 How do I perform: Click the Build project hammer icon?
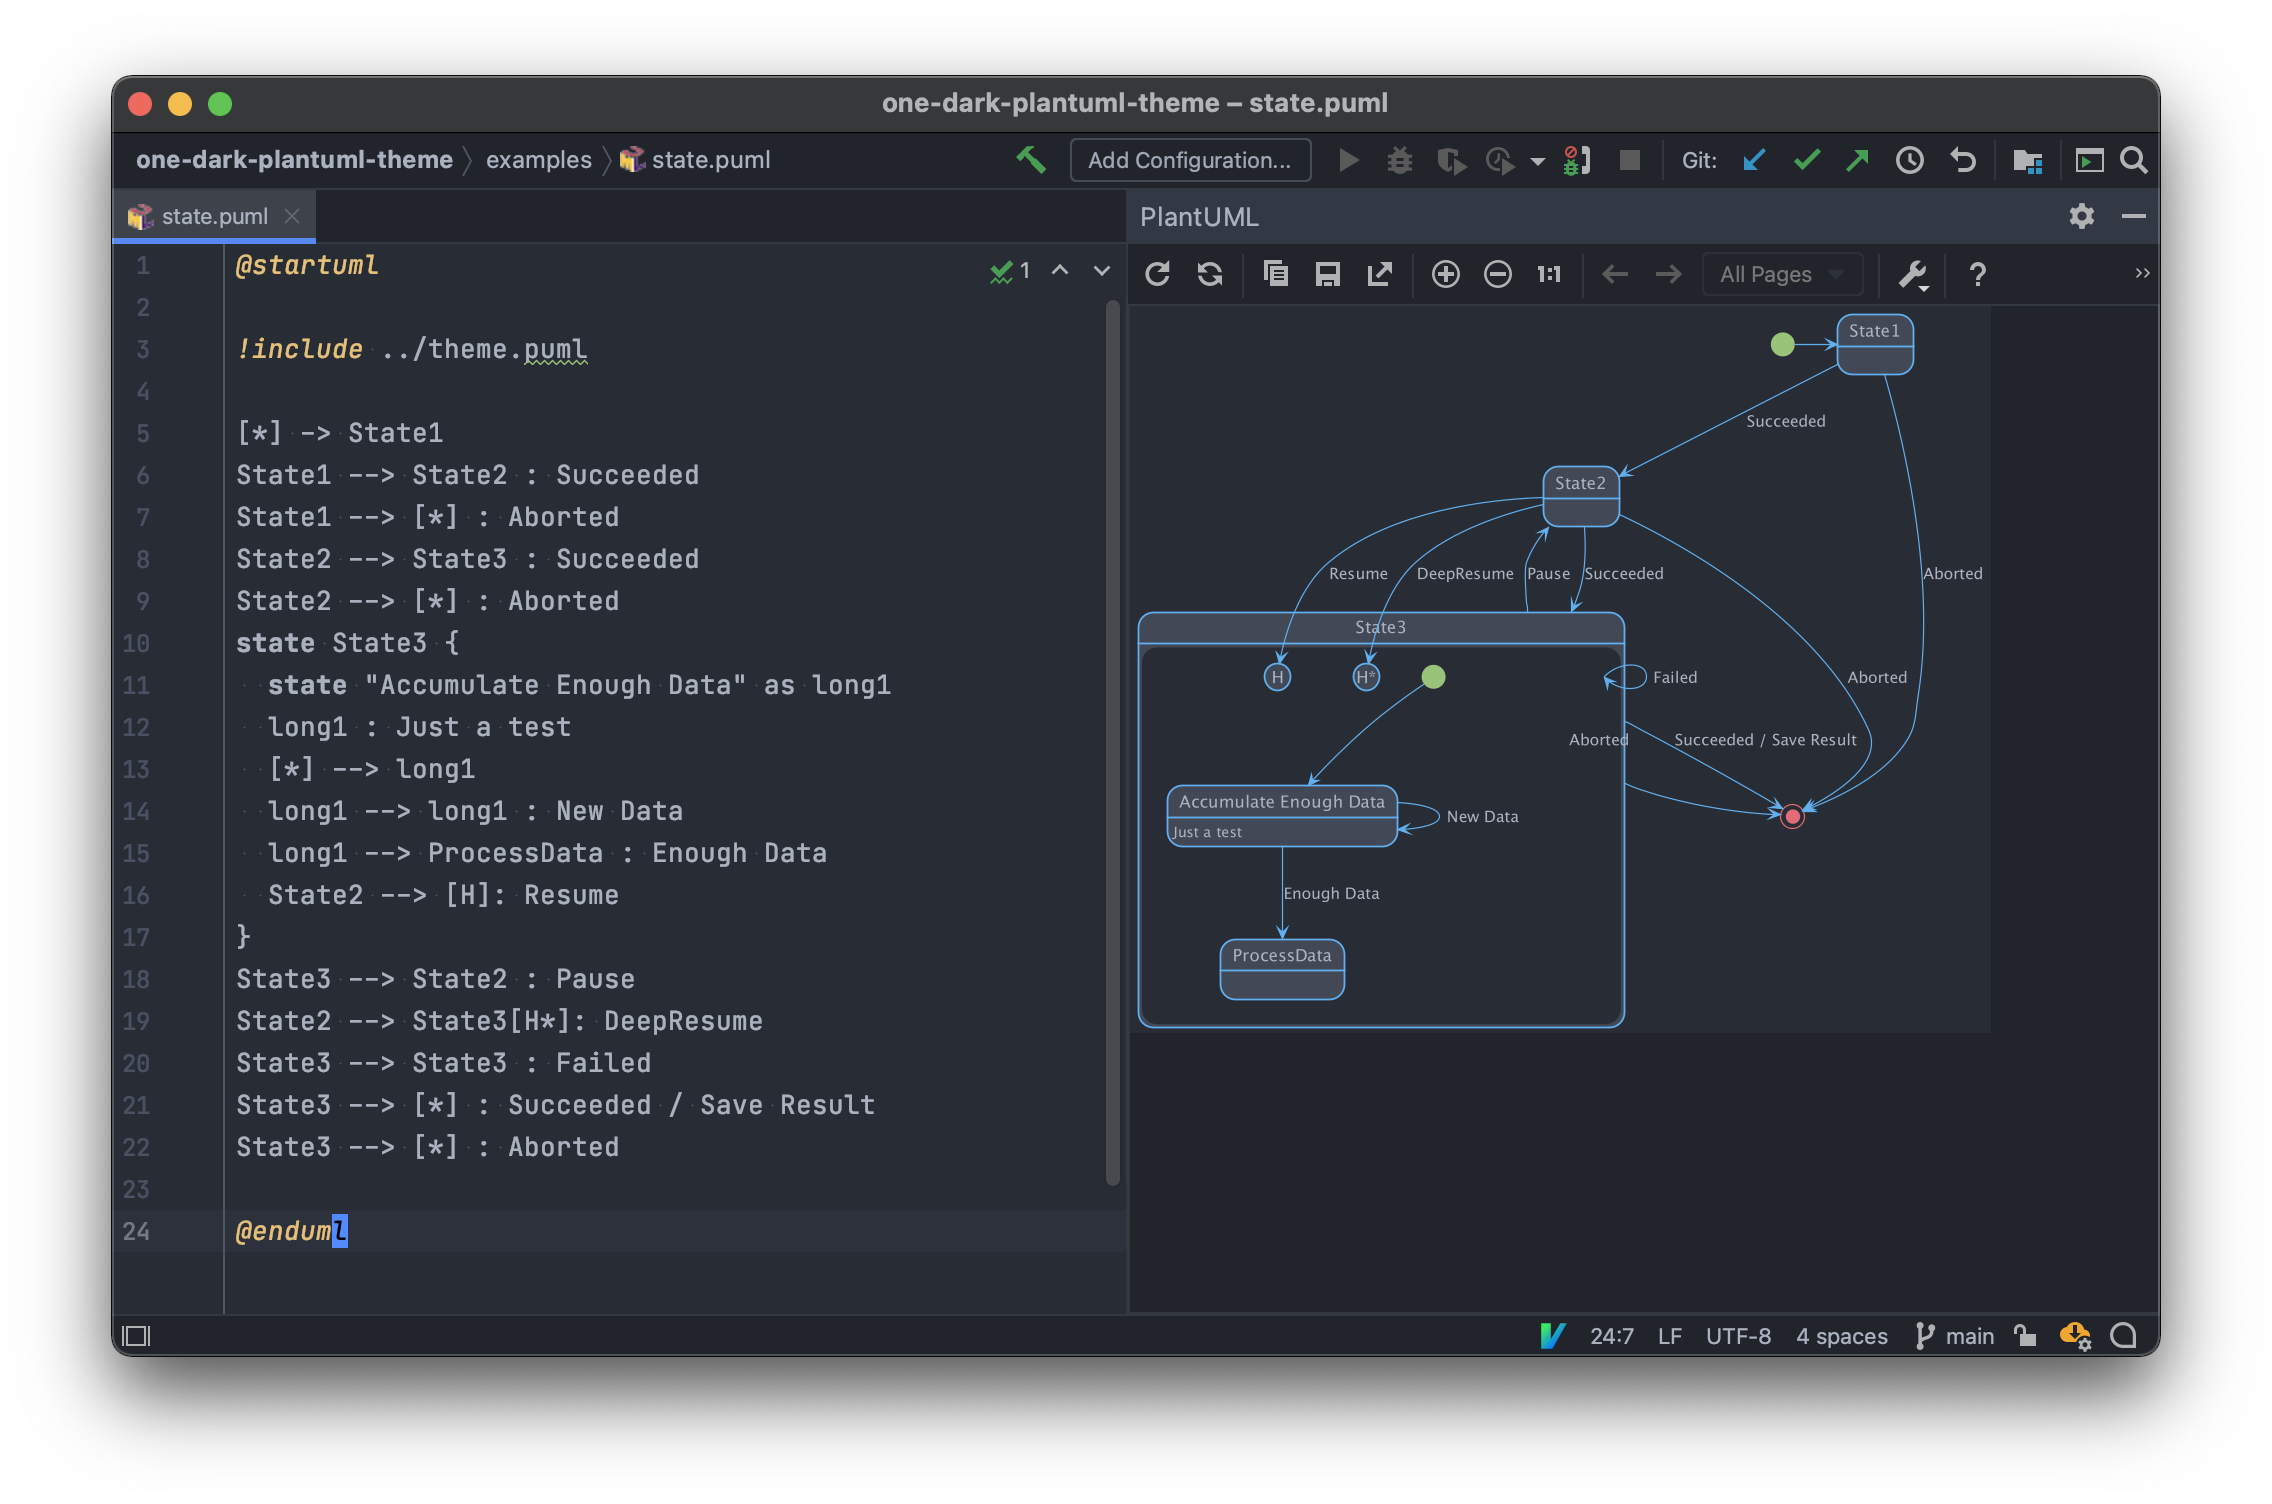pyautogui.click(x=1031, y=160)
